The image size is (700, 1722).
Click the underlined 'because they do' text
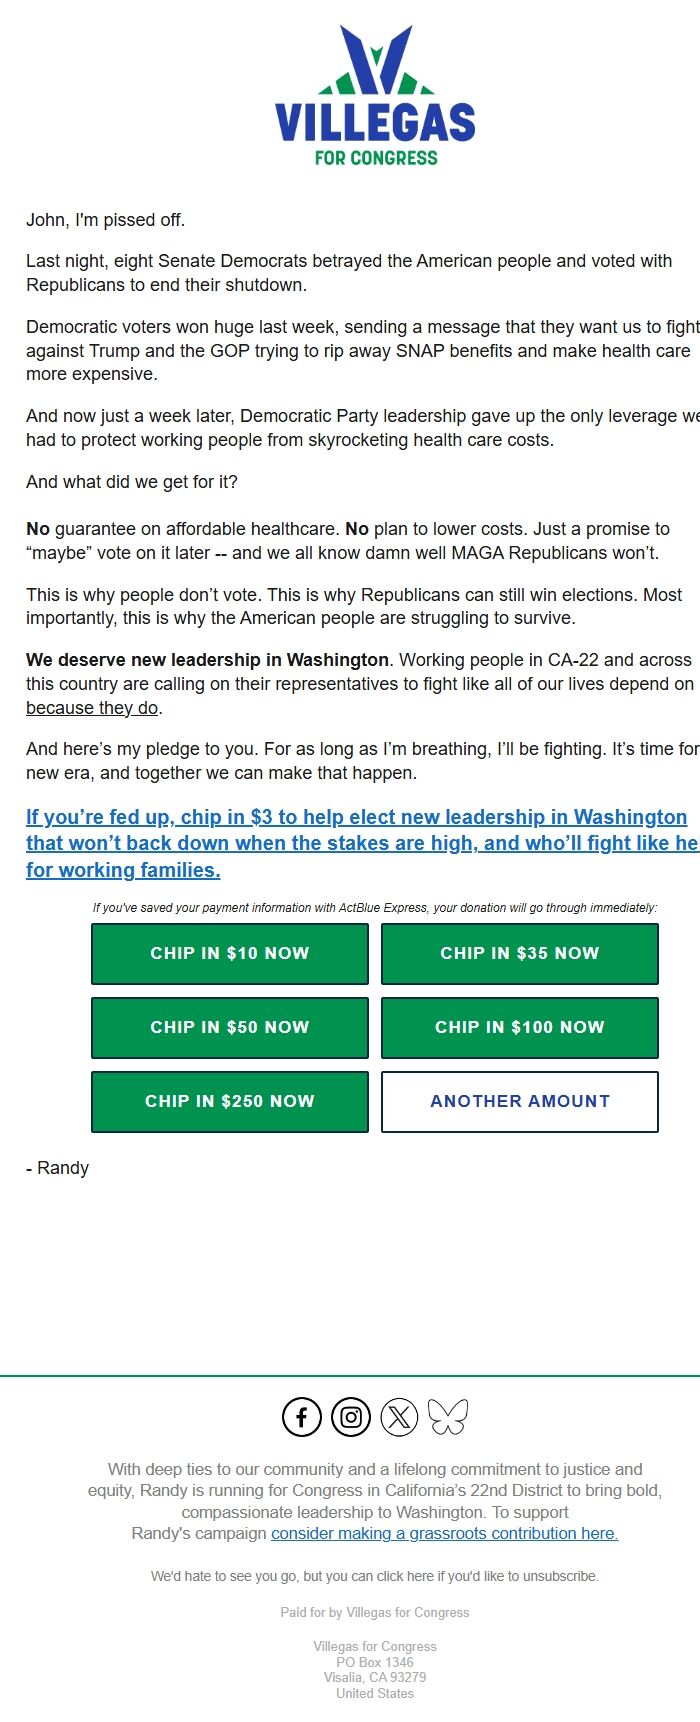(x=90, y=707)
